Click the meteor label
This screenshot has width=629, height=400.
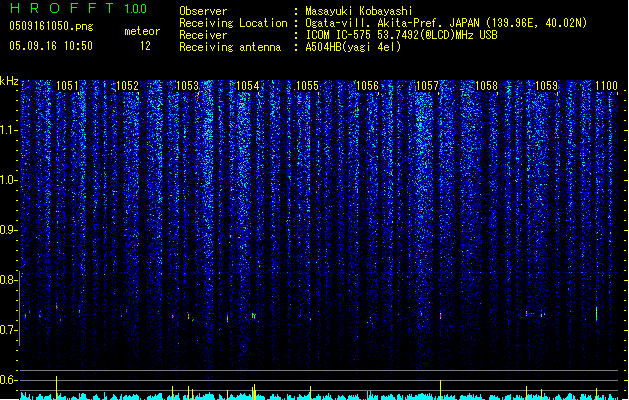tap(142, 31)
